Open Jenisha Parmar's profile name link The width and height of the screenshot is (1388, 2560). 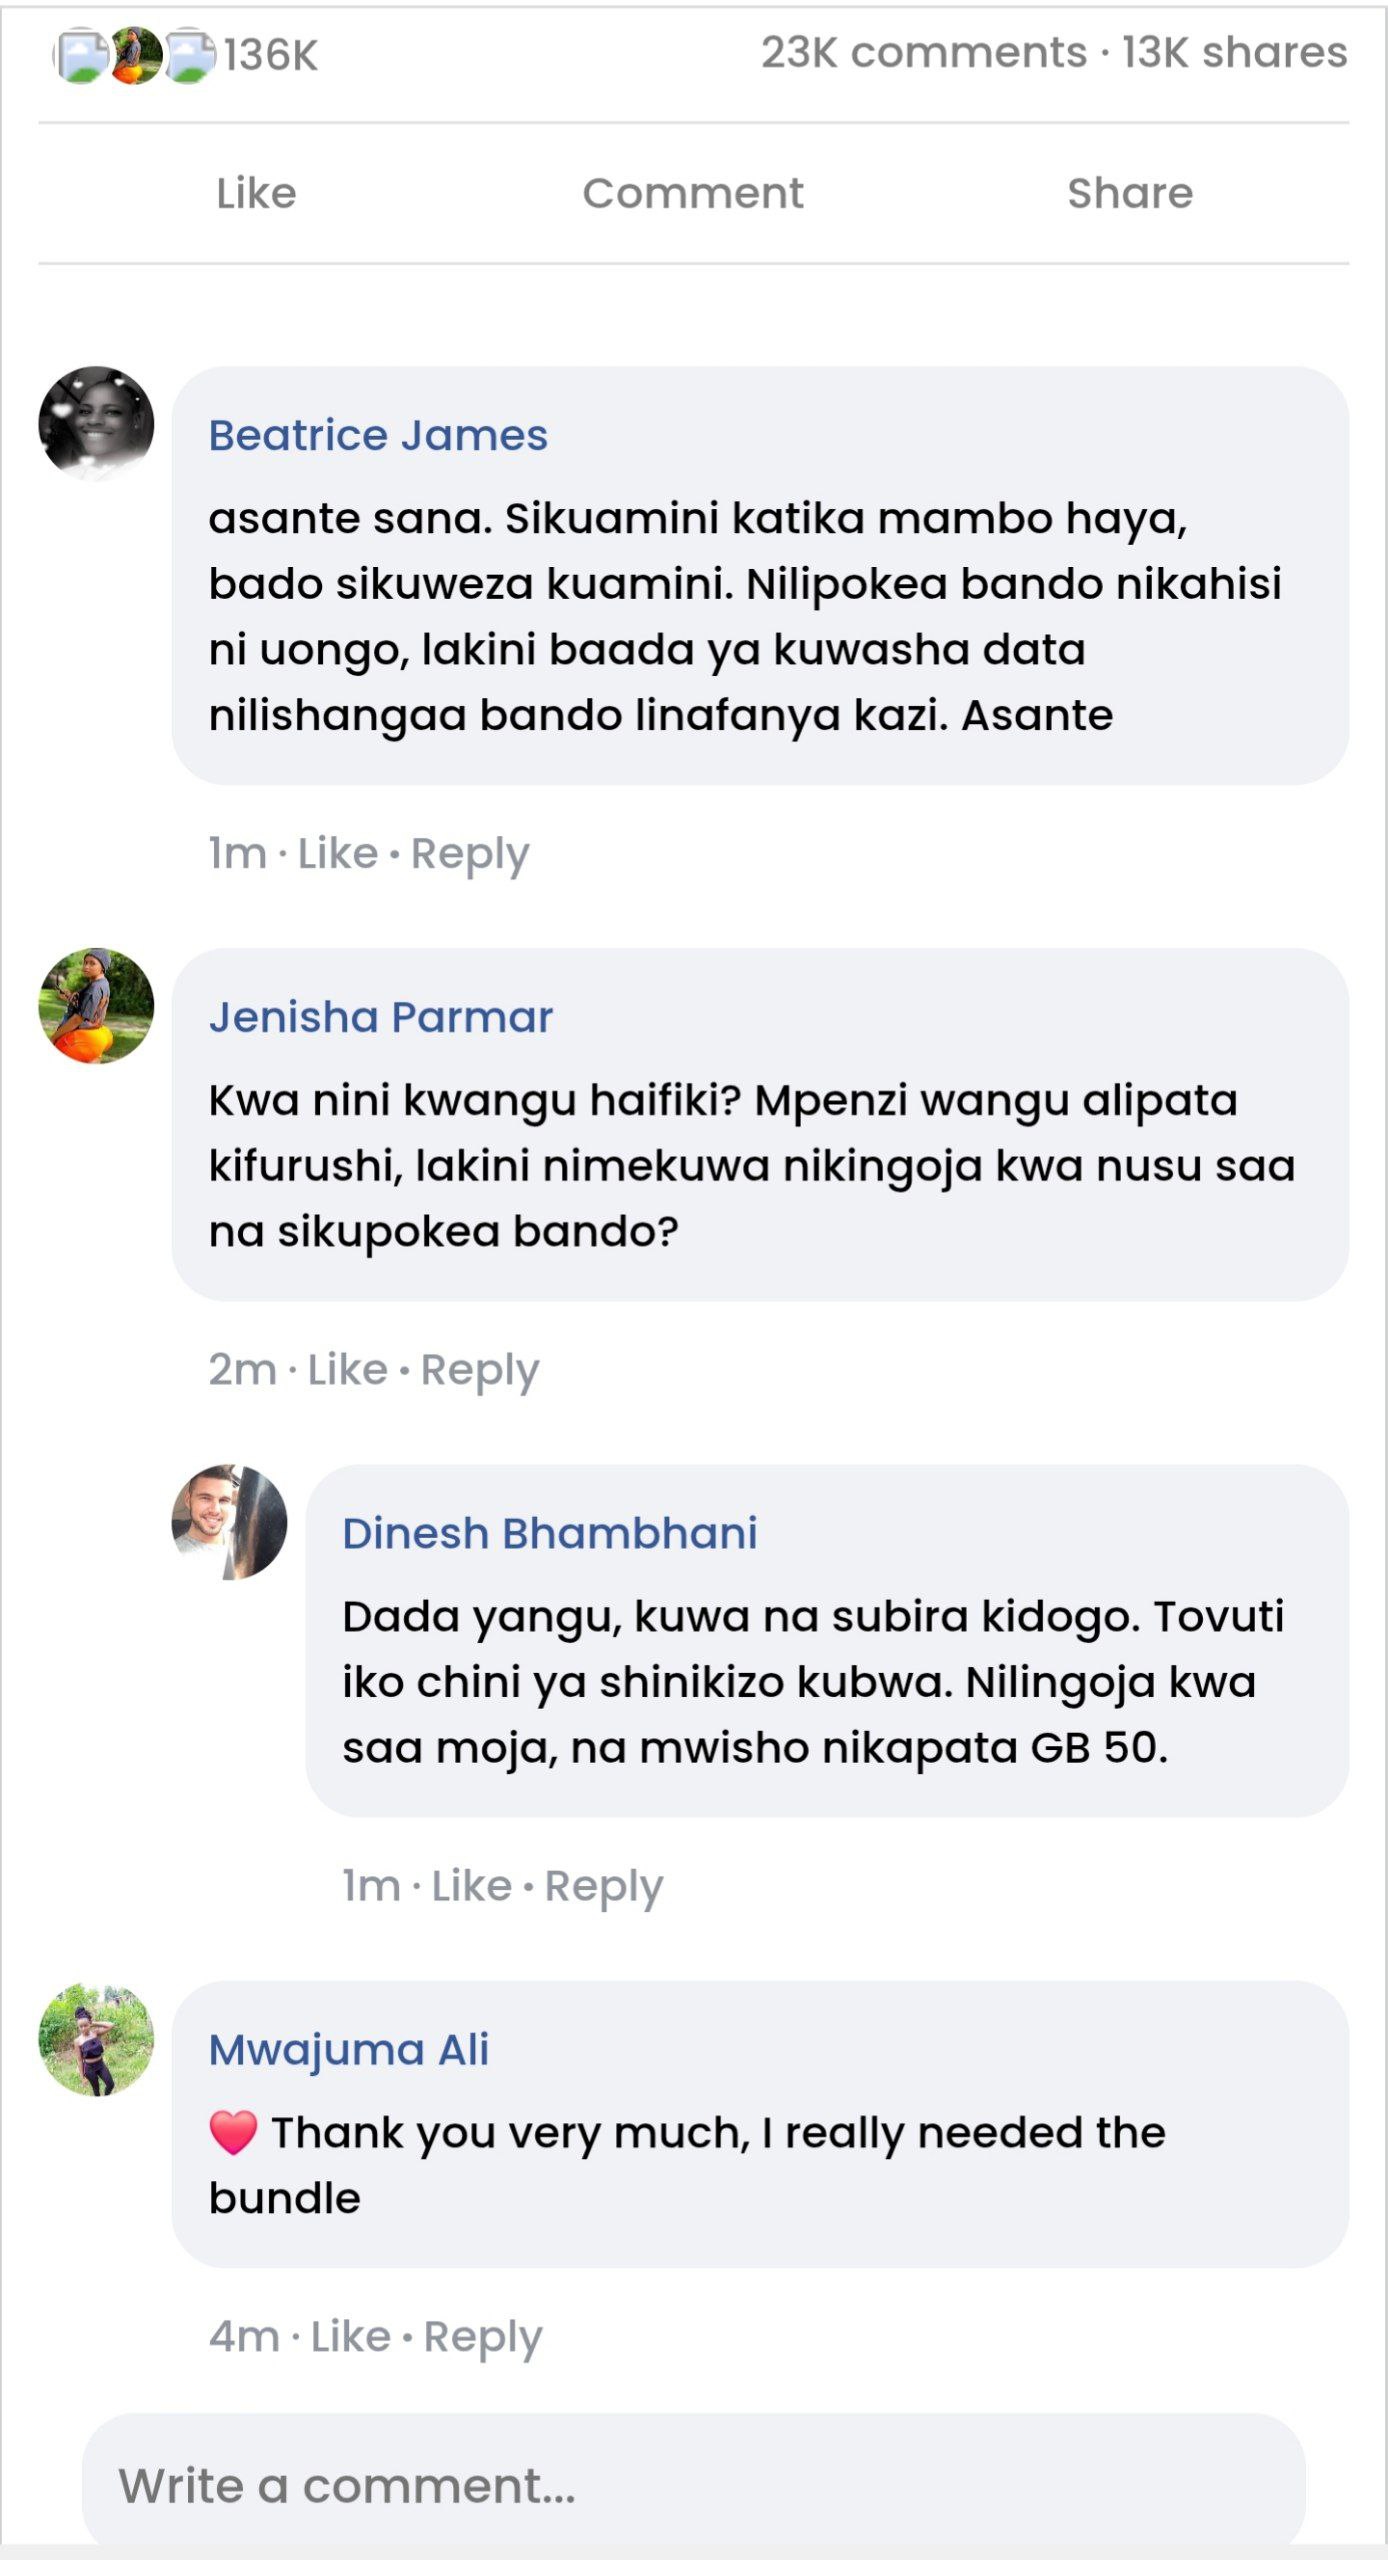coord(380,1017)
